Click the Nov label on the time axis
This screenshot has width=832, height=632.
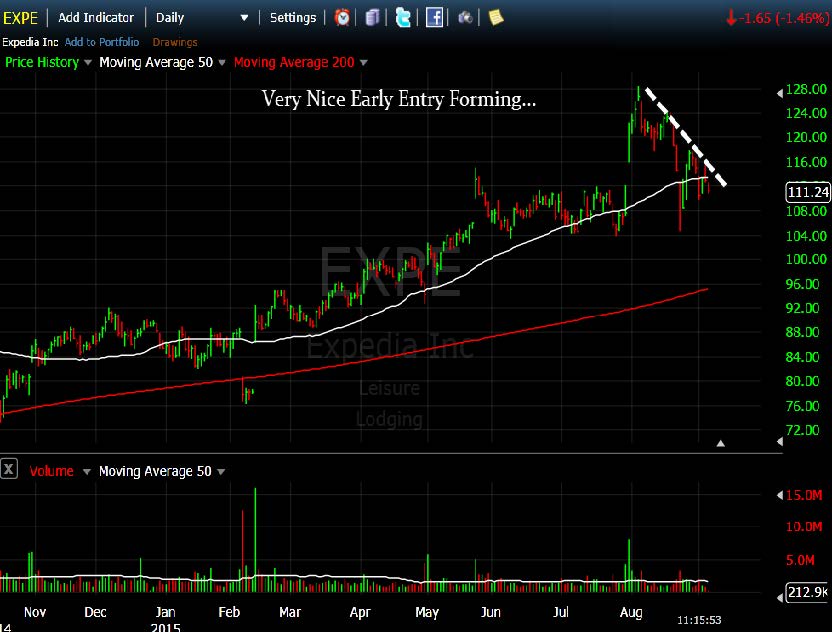(35, 612)
